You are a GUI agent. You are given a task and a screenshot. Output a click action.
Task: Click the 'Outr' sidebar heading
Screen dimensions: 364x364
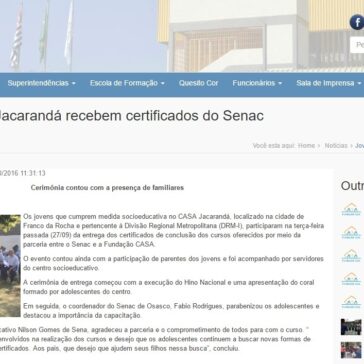(352, 186)
